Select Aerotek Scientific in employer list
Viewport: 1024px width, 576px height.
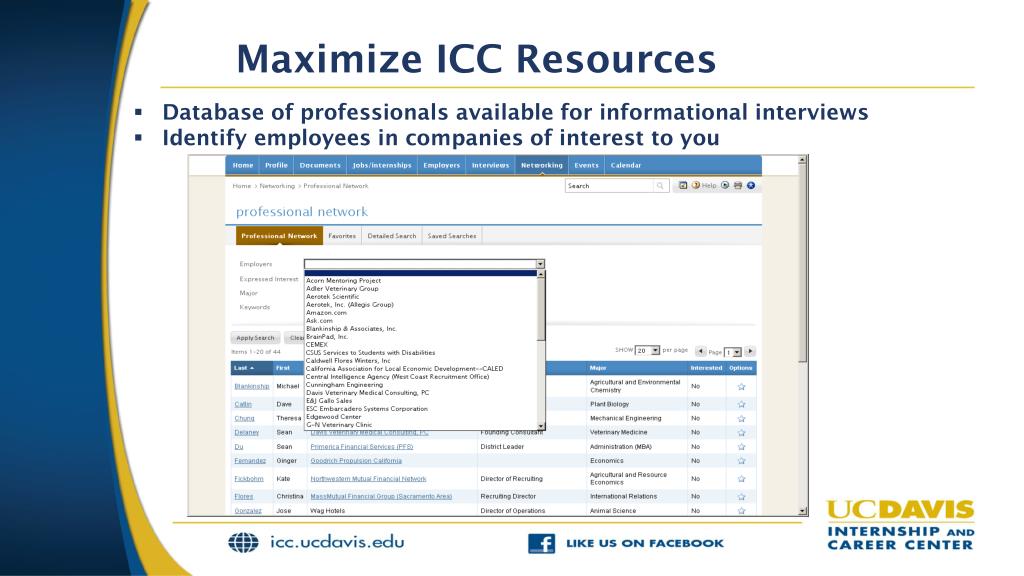(332, 296)
